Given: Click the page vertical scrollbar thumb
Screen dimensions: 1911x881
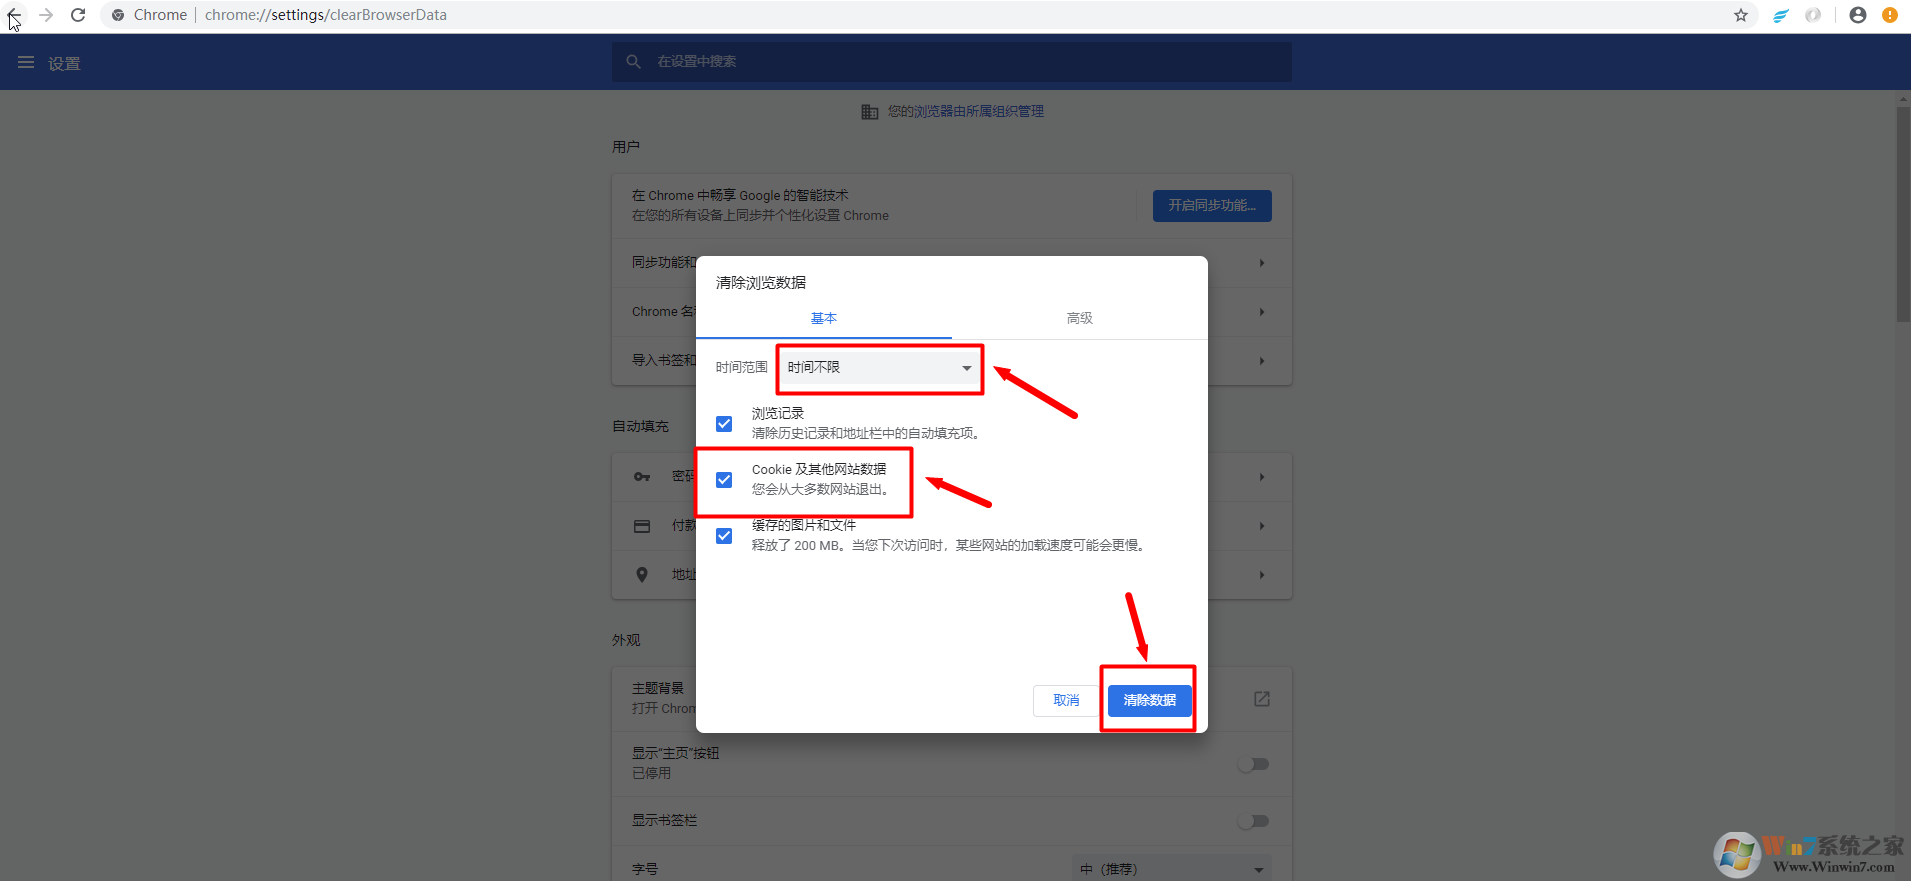Looking at the screenshot, I should tap(1903, 214).
